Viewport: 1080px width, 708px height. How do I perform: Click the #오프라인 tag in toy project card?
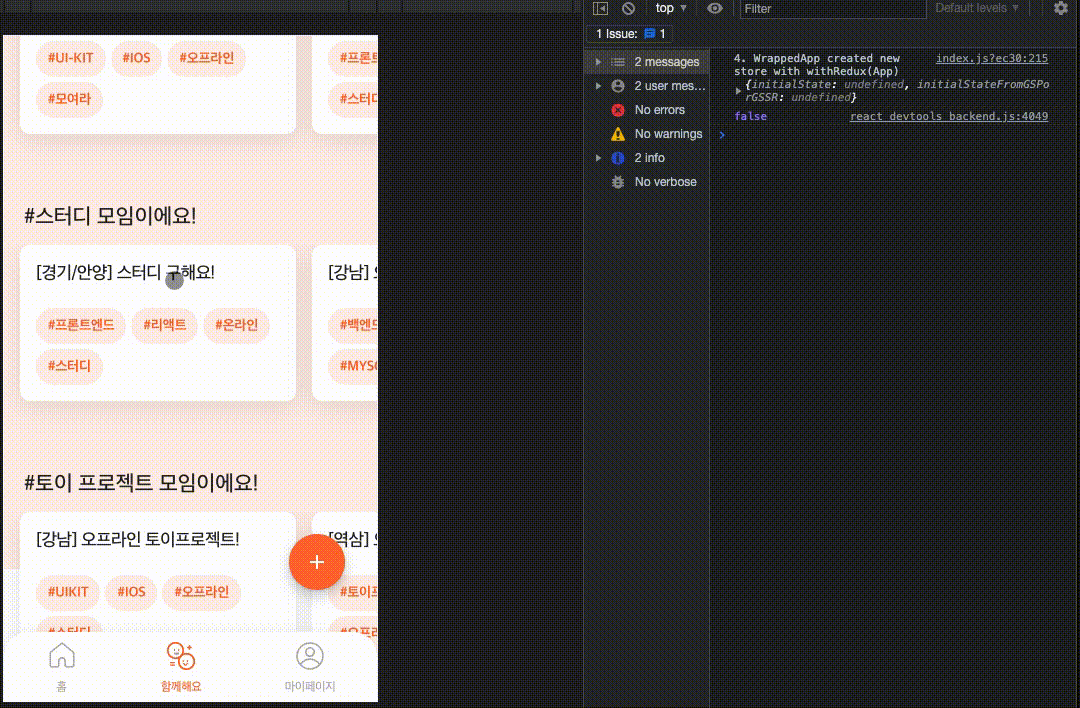coord(201,592)
